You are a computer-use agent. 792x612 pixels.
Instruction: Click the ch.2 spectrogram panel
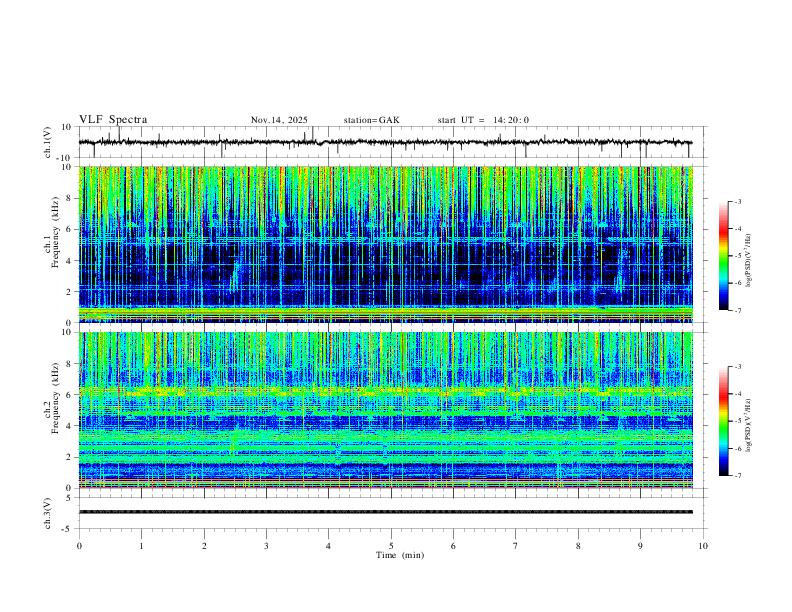tap(385, 410)
